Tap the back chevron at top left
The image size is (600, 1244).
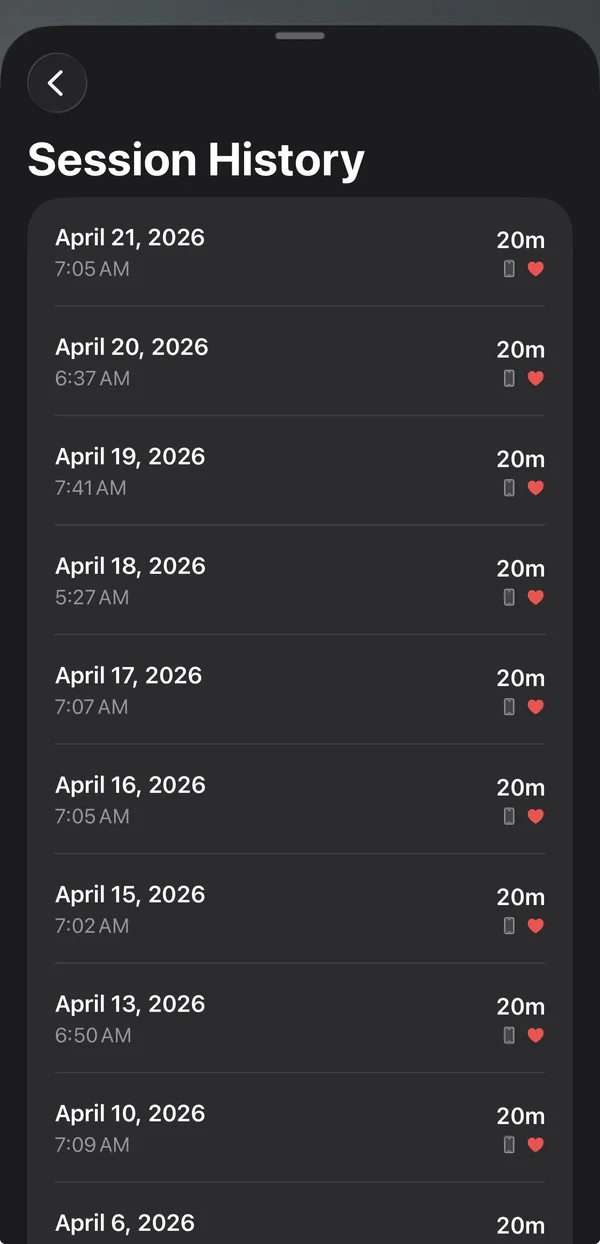57,83
